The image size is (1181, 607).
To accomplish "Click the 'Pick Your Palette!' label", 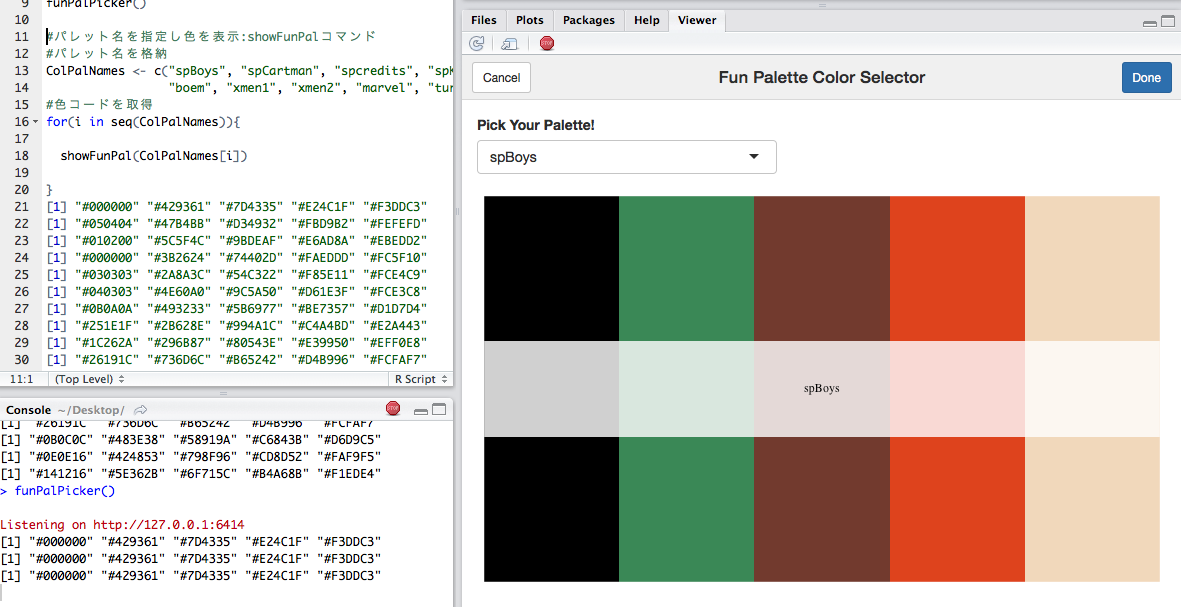I will coord(536,125).
